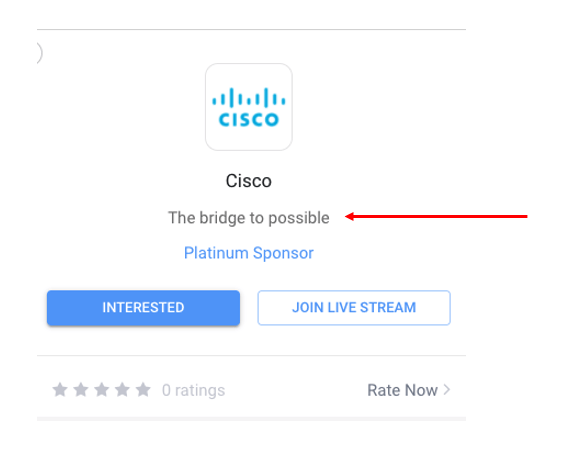Click the tagline 'The bridge to possible'

pyautogui.click(x=249, y=218)
